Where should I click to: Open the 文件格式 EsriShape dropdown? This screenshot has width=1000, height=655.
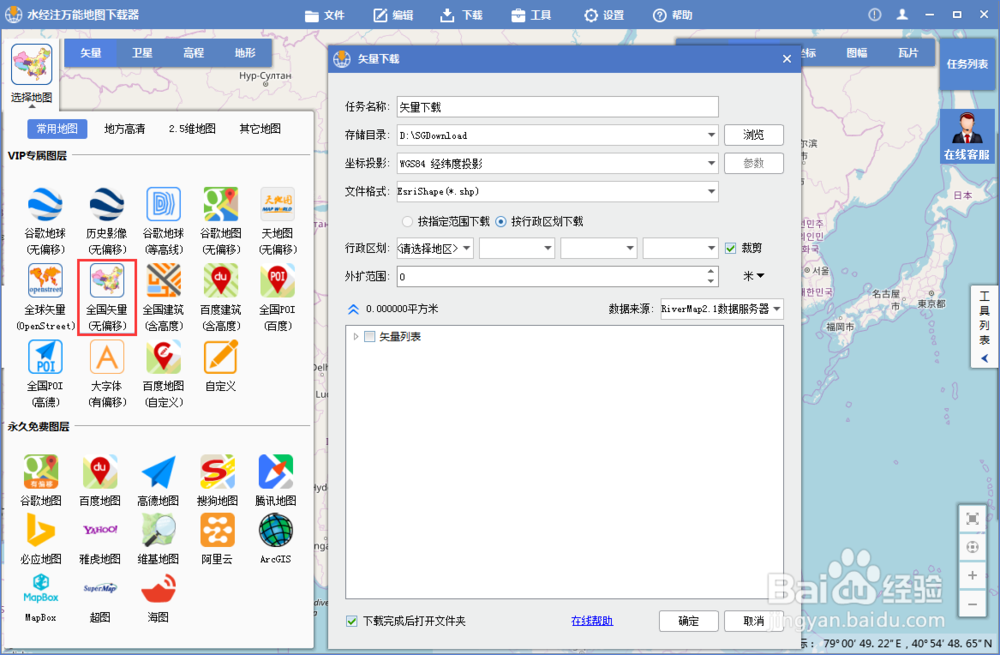(x=711, y=191)
